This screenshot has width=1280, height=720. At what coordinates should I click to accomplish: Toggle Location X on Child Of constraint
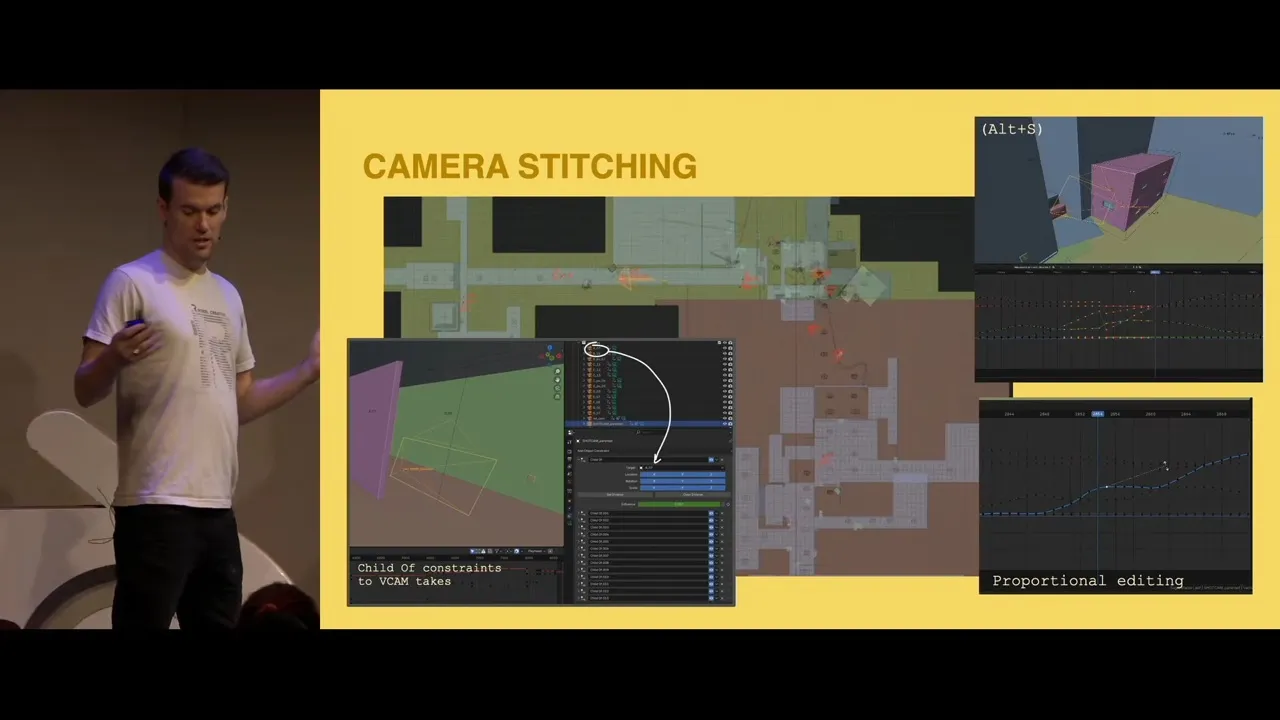click(654, 475)
